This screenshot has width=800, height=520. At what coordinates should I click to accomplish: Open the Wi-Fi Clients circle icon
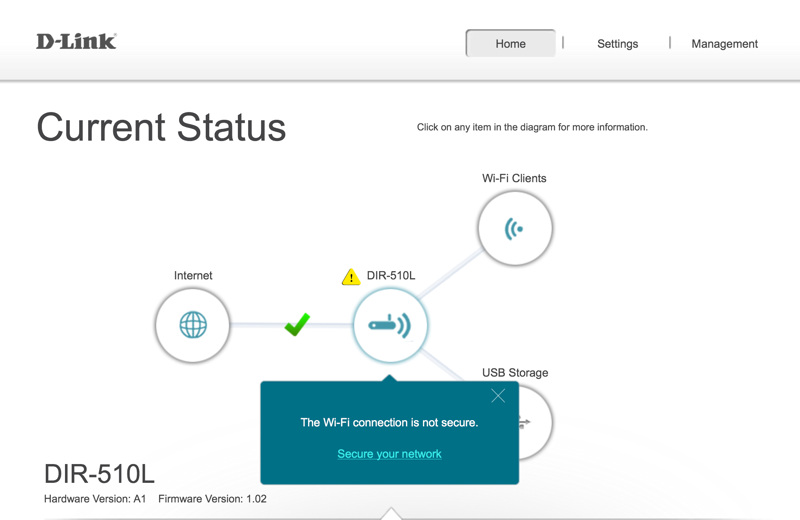(515, 228)
